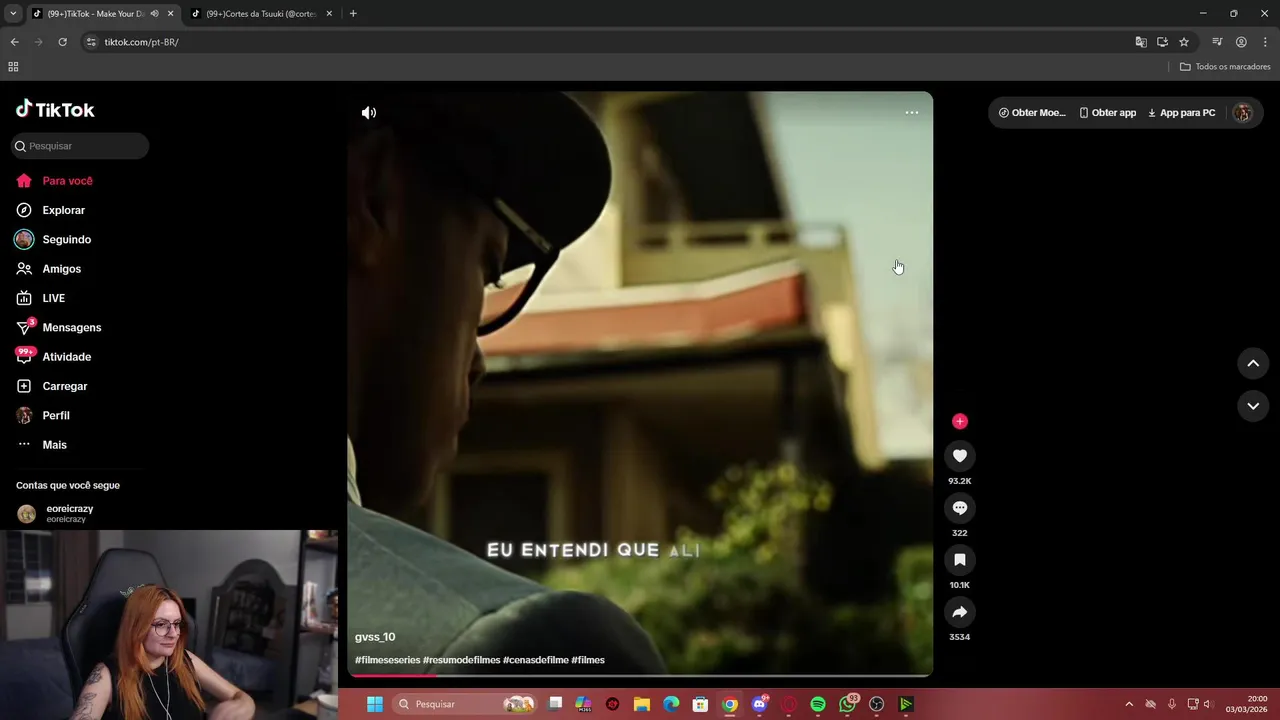Open Mensagens inbox
This screenshot has height=720, width=1280.
point(71,328)
